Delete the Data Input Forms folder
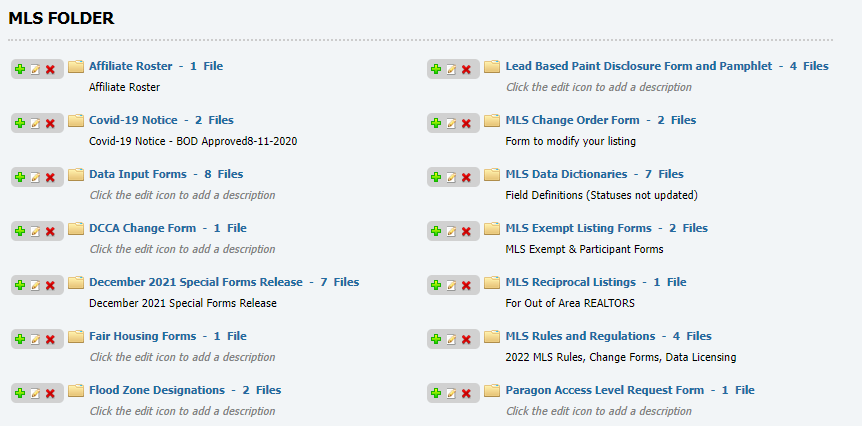The width and height of the screenshot is (862, 426). pos(50,177)
